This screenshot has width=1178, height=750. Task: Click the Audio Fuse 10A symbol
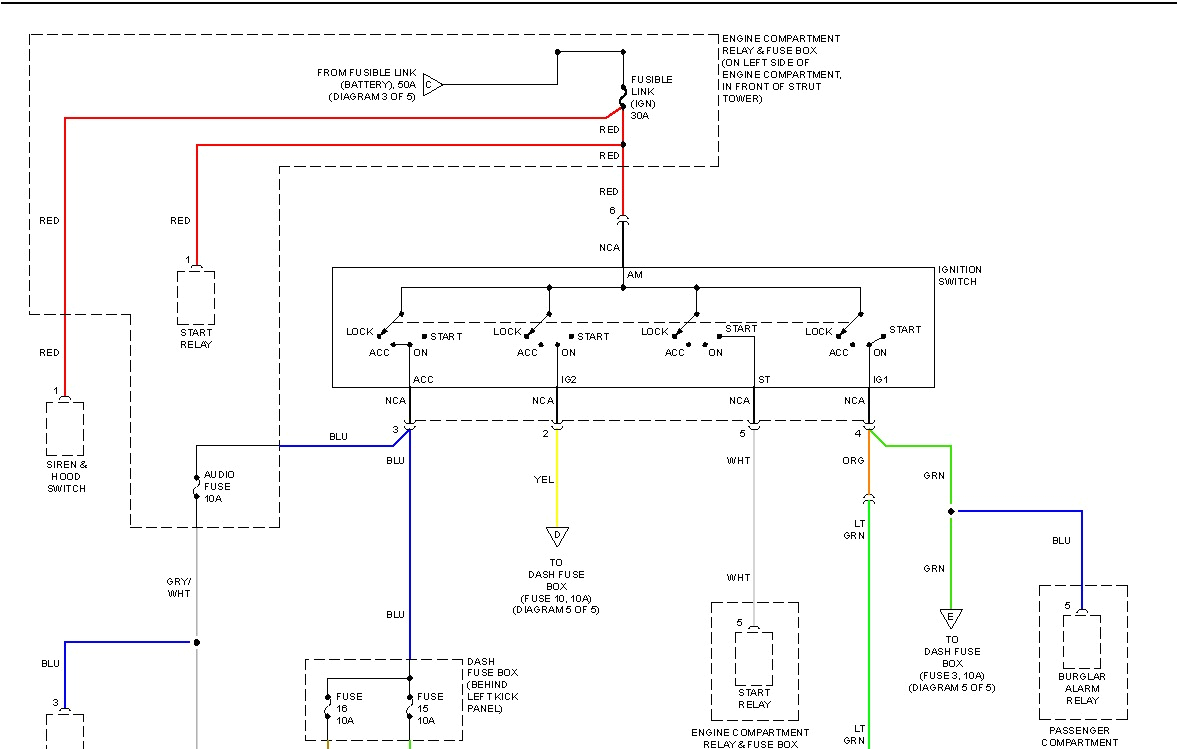coord(196,487)
